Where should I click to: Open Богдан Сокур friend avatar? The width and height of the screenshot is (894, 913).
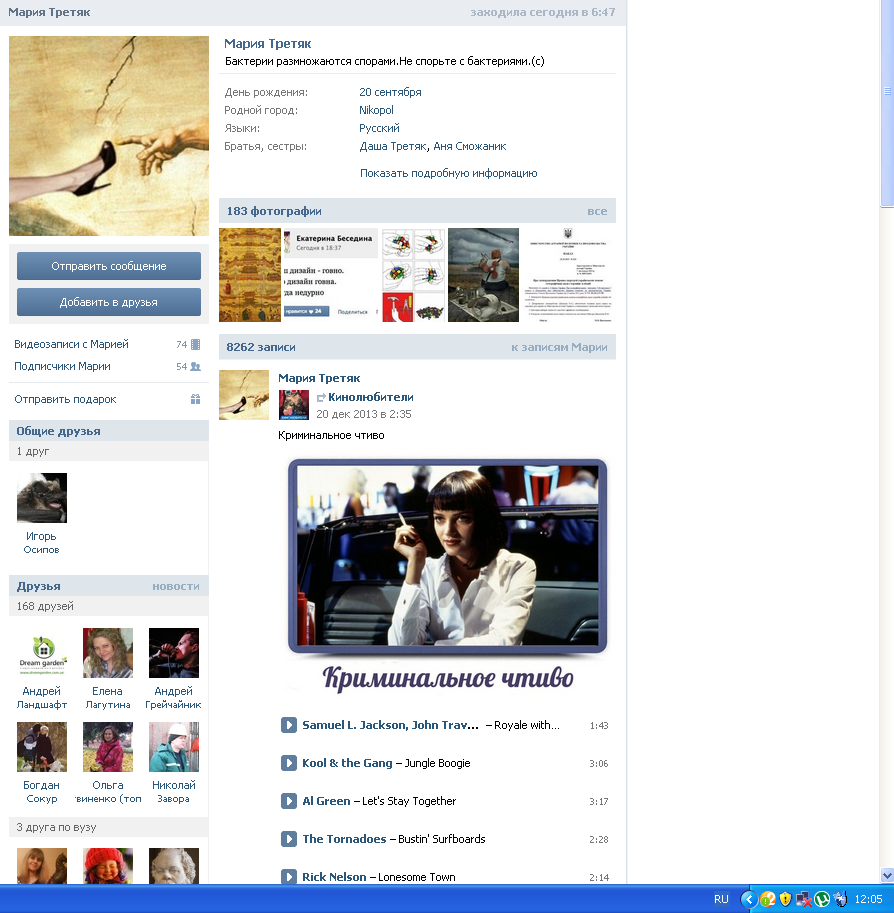coord(42,747)
